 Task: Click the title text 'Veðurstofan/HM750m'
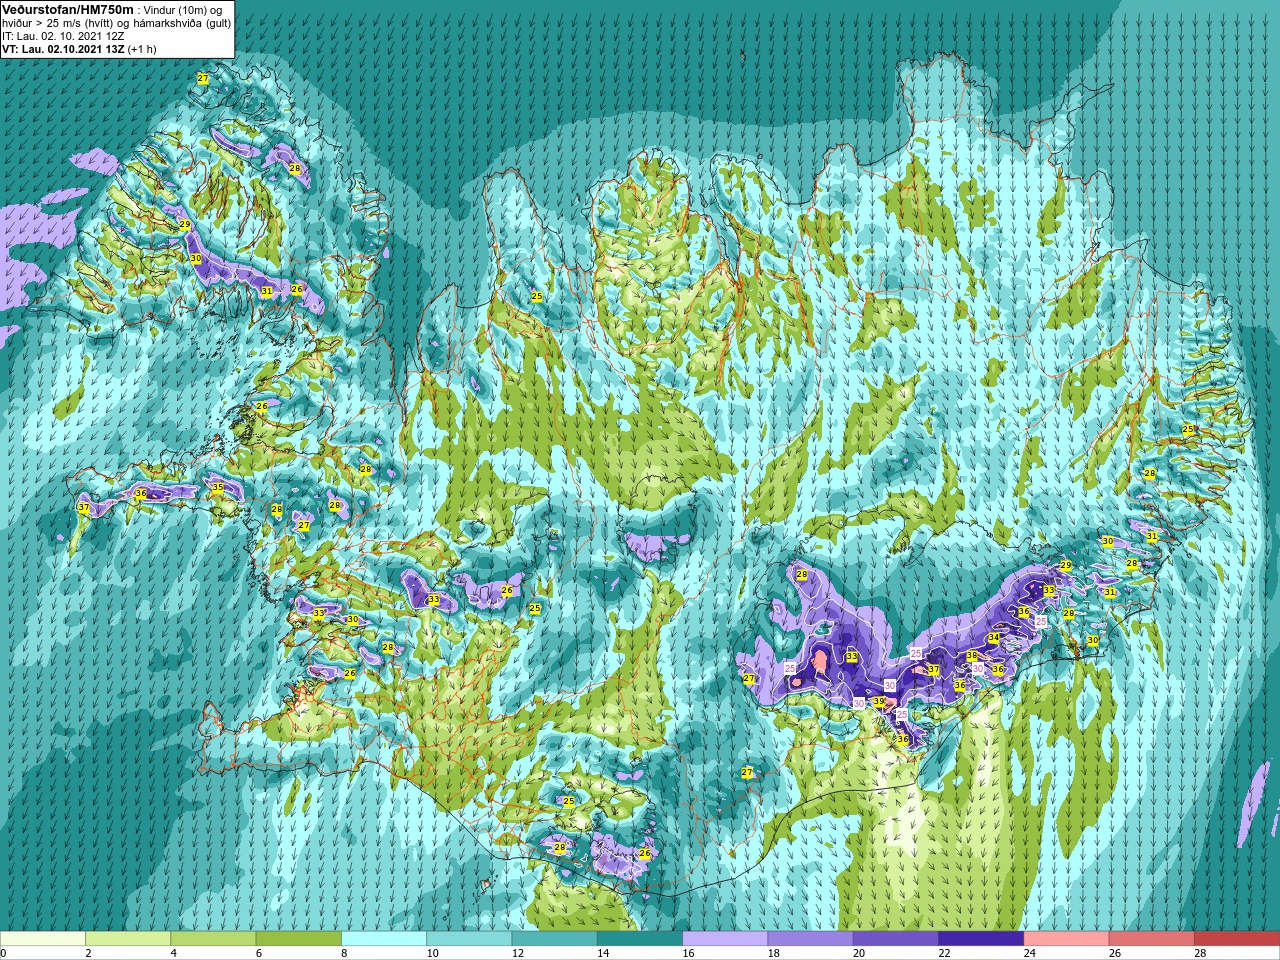click(x=68, y=9)
